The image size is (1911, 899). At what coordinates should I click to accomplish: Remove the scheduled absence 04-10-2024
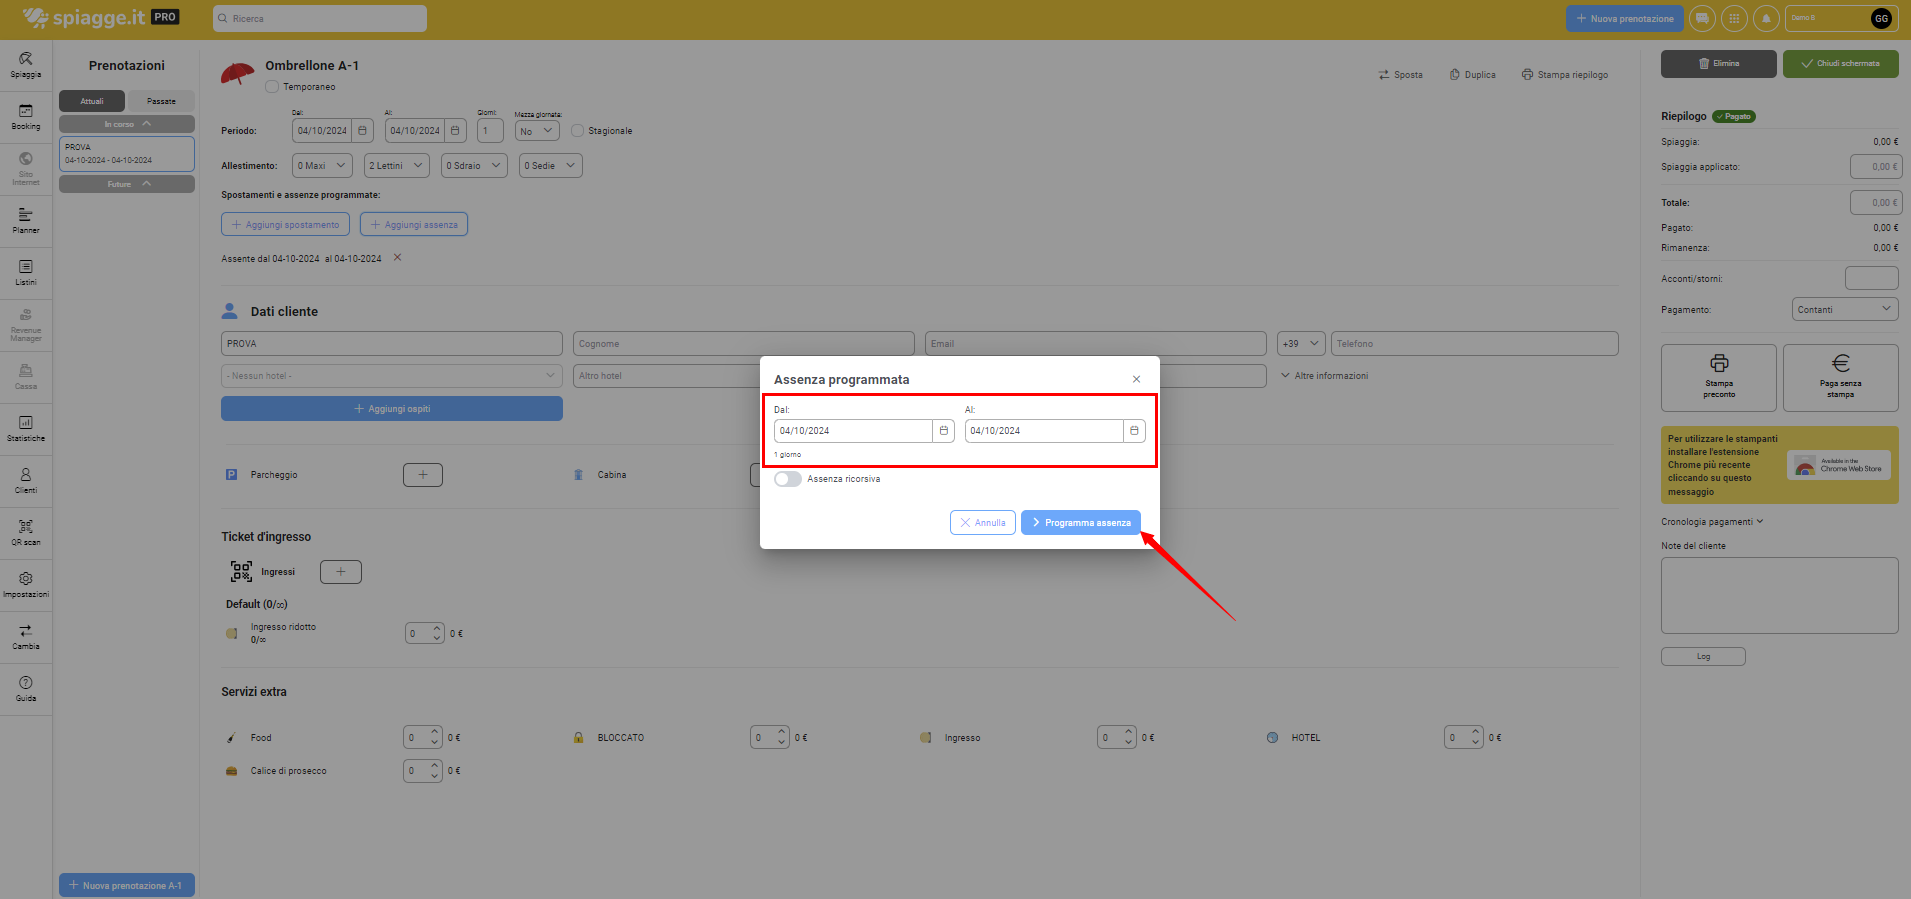pos(397,257)
